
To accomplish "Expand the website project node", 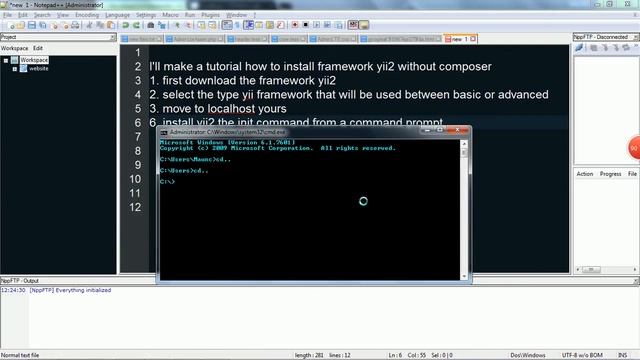I will click(x=15, y=69).
